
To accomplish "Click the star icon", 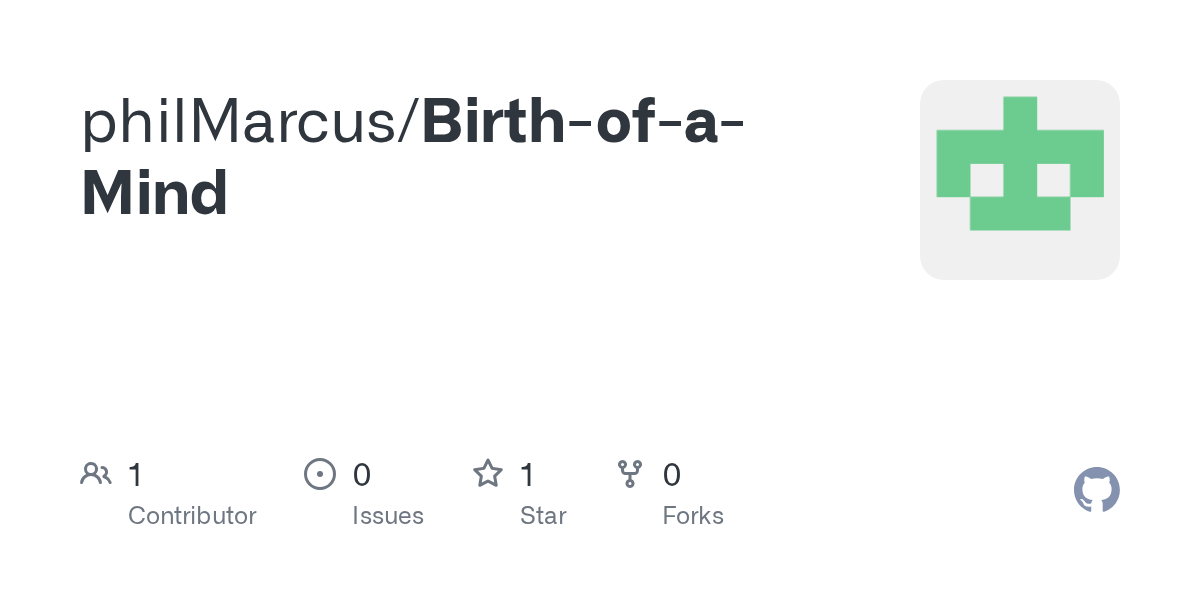I will click(x=487, y=474).
